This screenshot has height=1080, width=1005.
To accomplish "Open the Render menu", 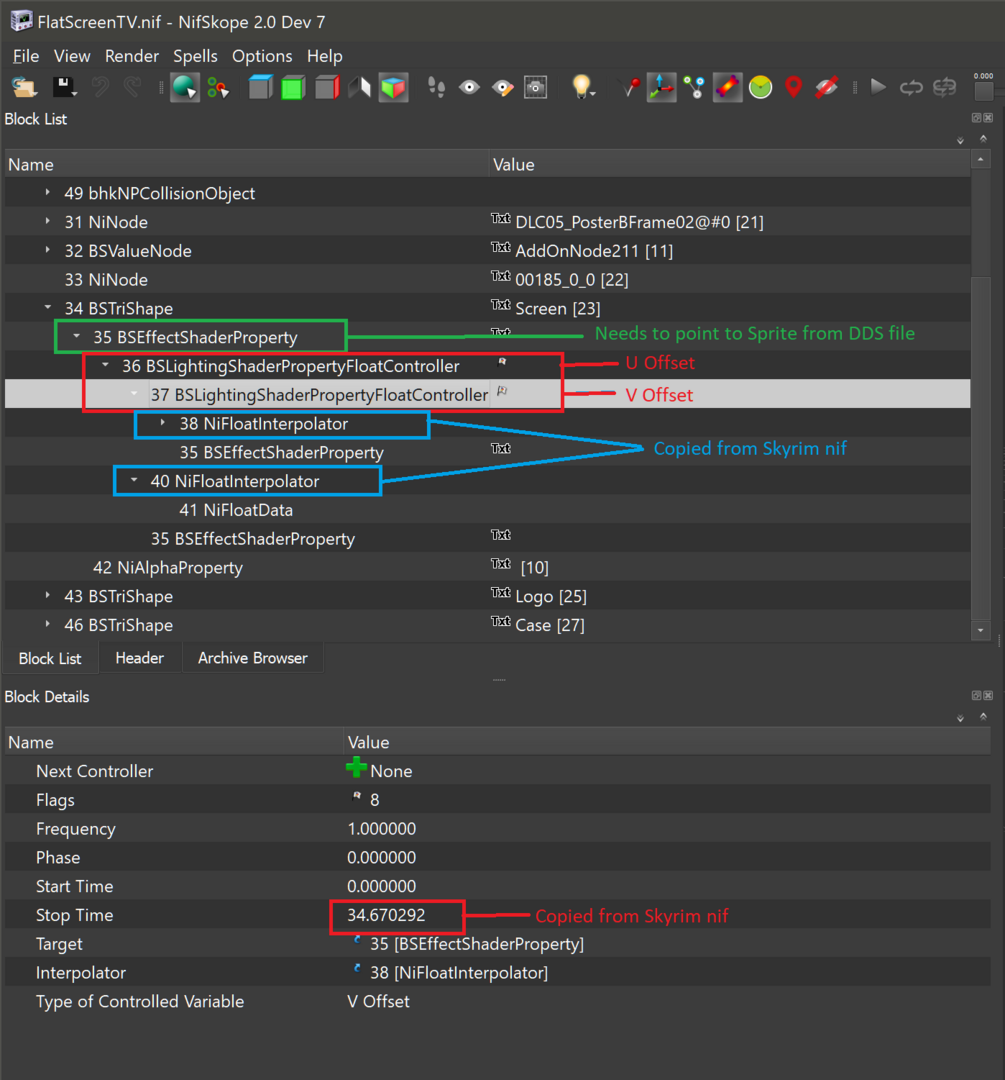I will (x=132, y=56).
